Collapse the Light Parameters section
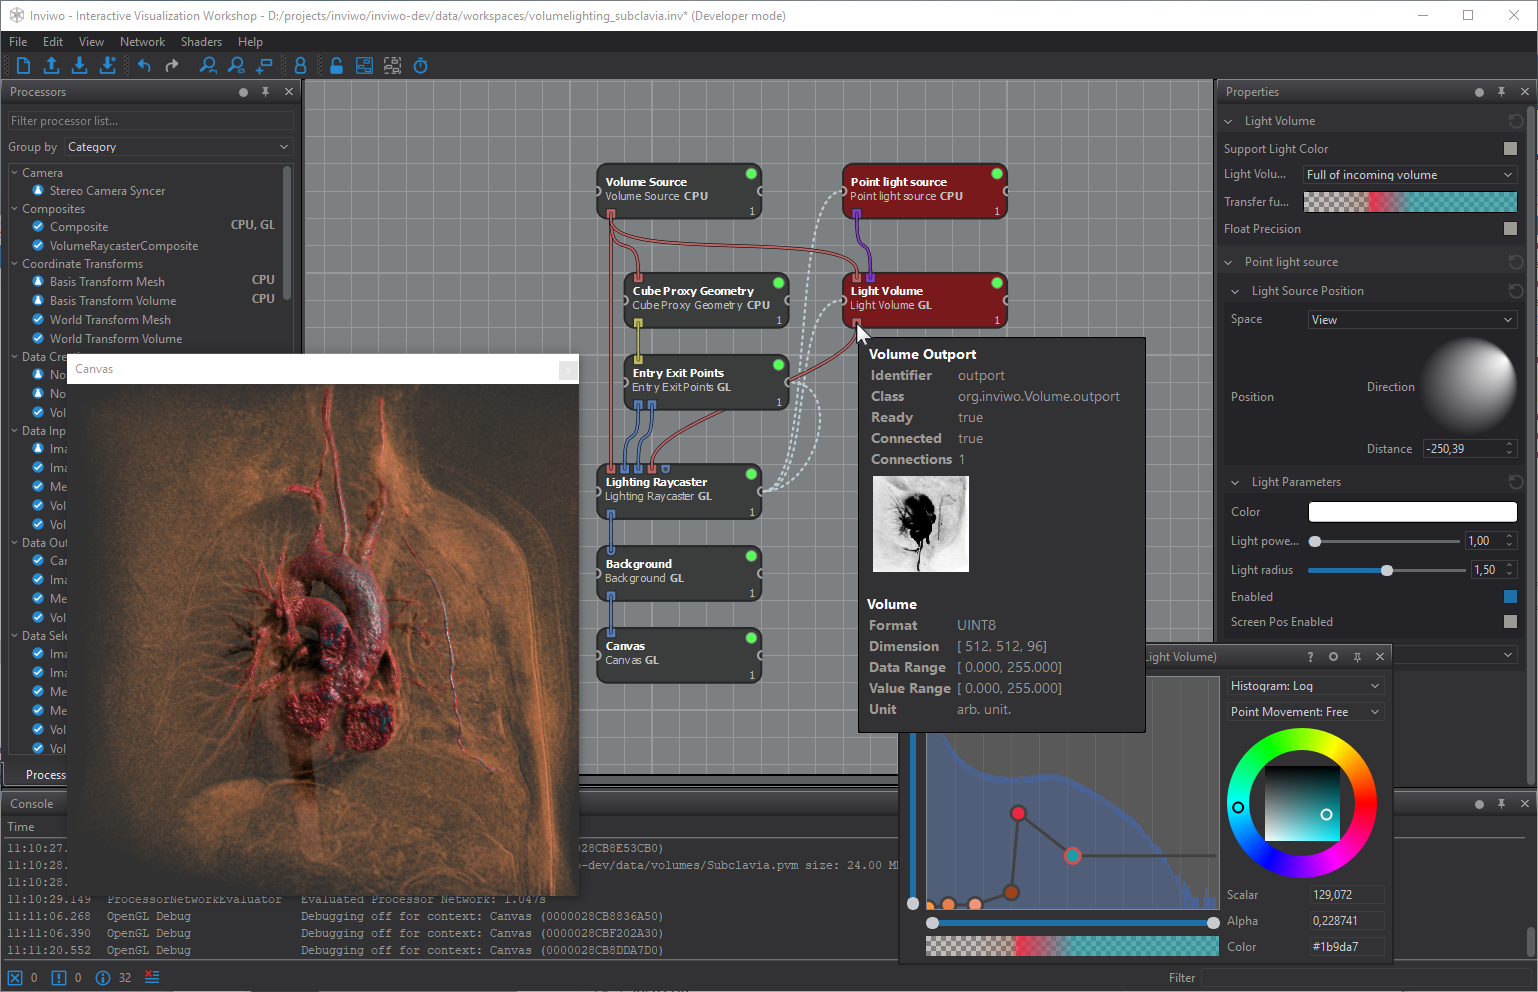The height and width of the screenshot is (992, 1538). 1236,482
